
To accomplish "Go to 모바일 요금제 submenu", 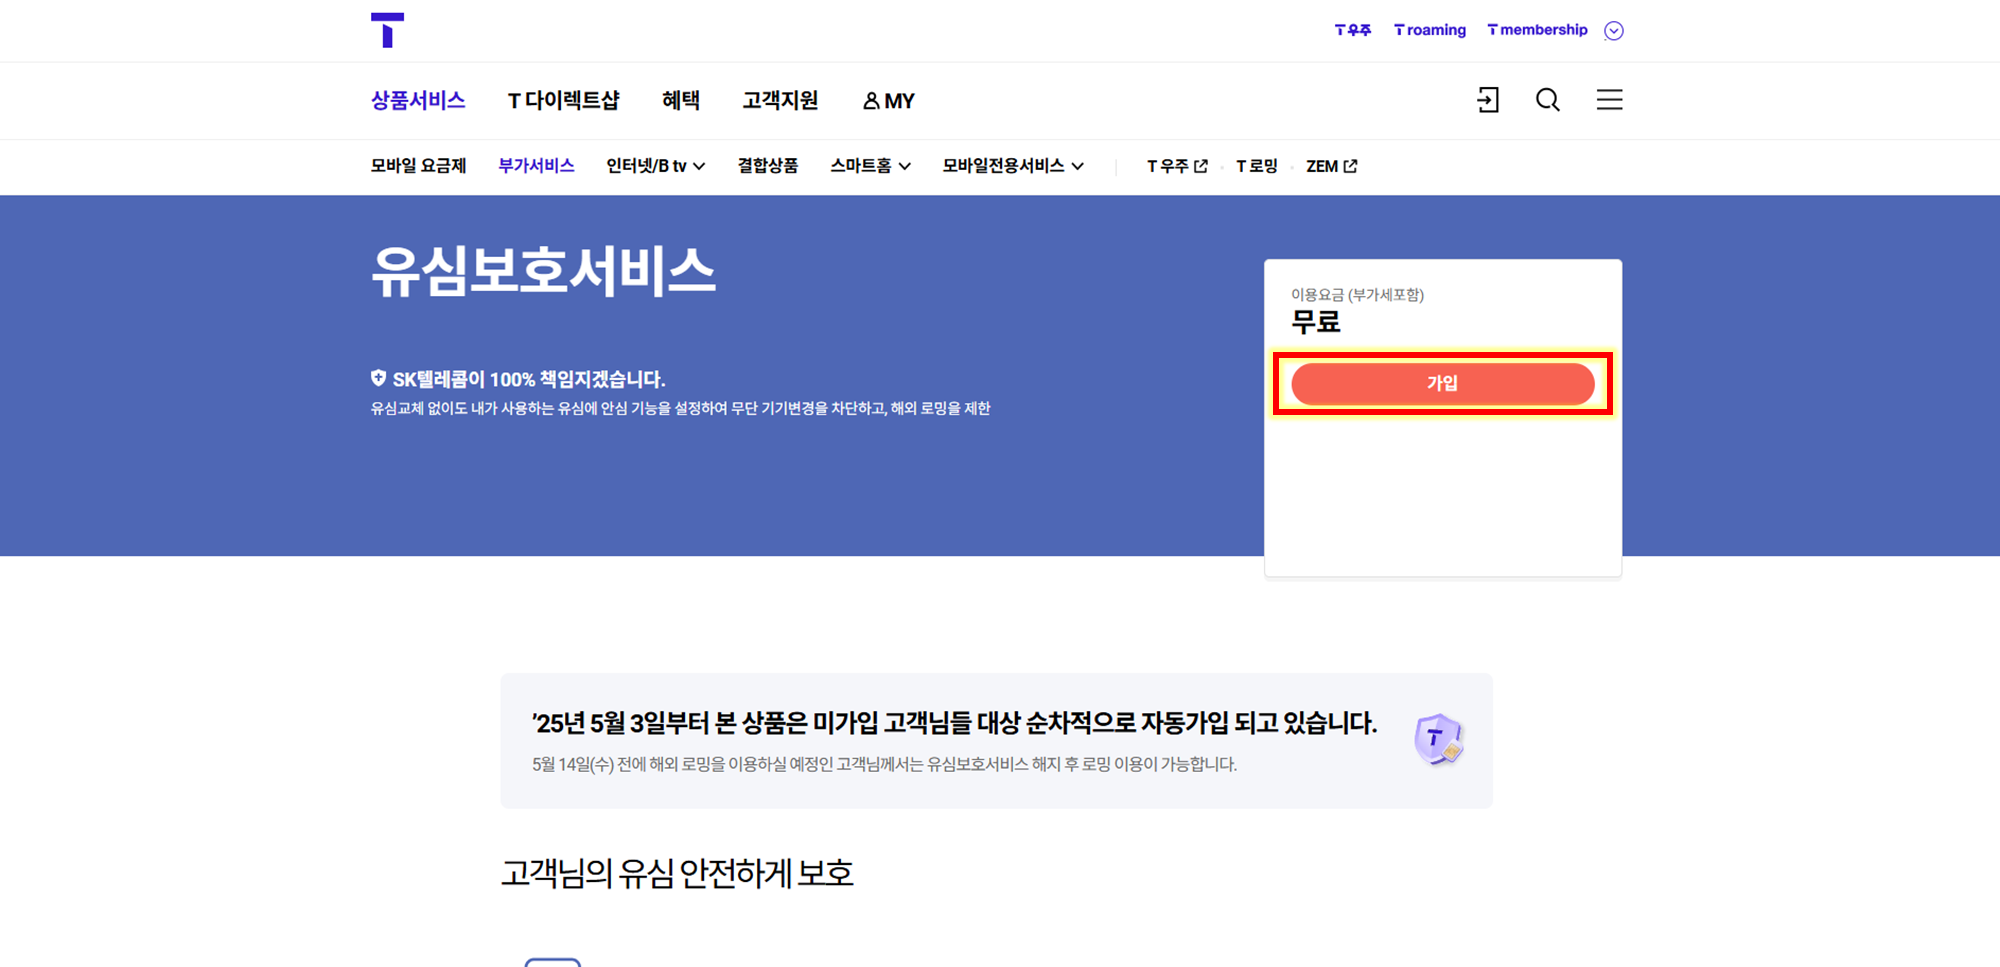I will click(x=418, y=166).
